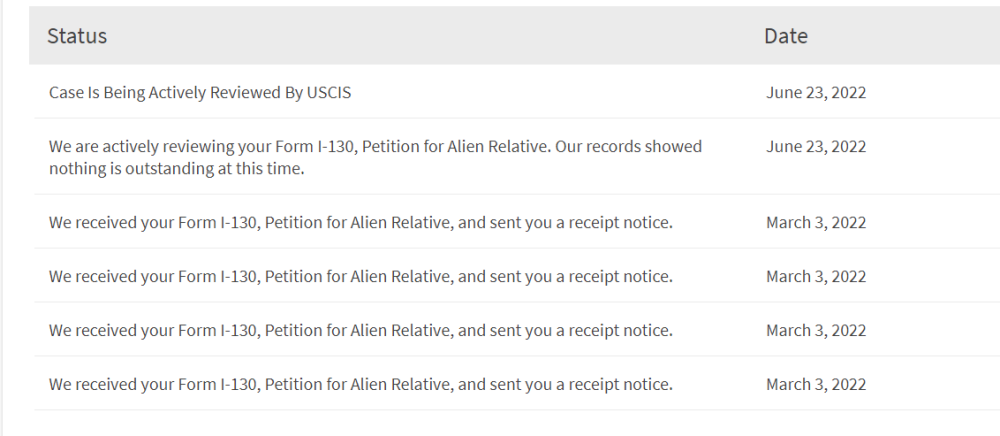Click the last March 3, 2022 date
Image resolution: width=1000 pixels, height=436 pixels.
(x=816, y=384)
